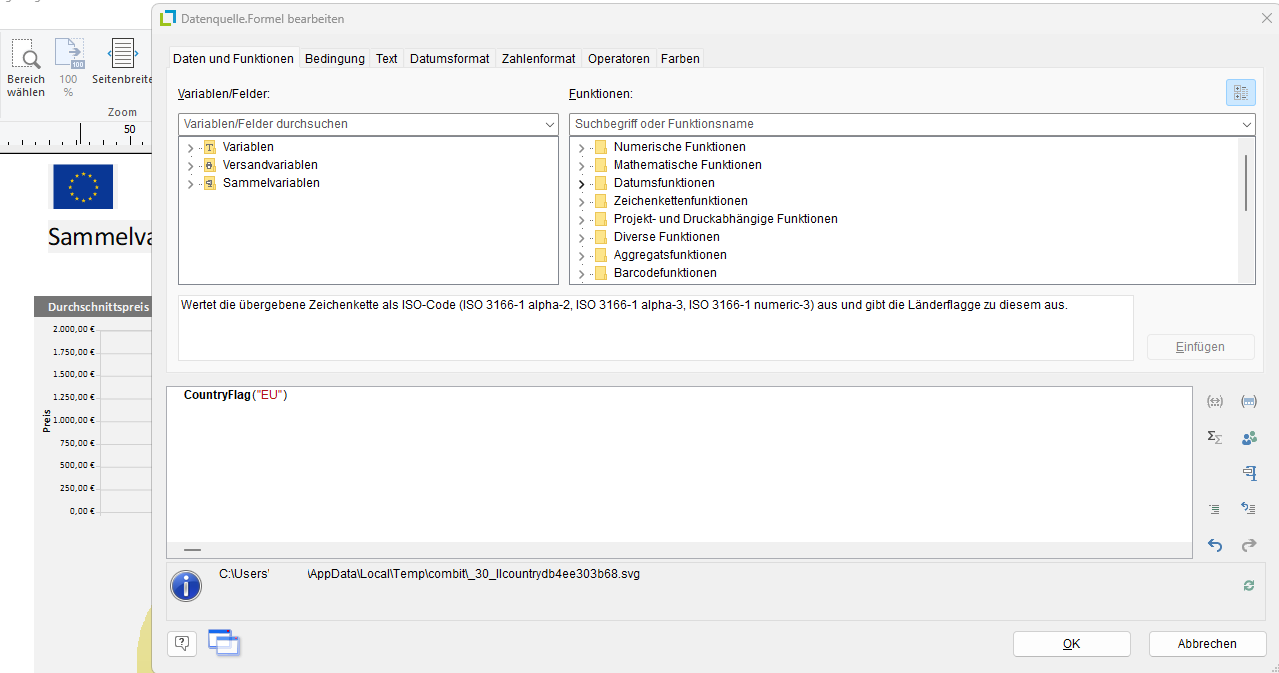This screenshot has height=673, width=1279.
Task: Click the green refresh result icon
Action: pos(1248,586)
